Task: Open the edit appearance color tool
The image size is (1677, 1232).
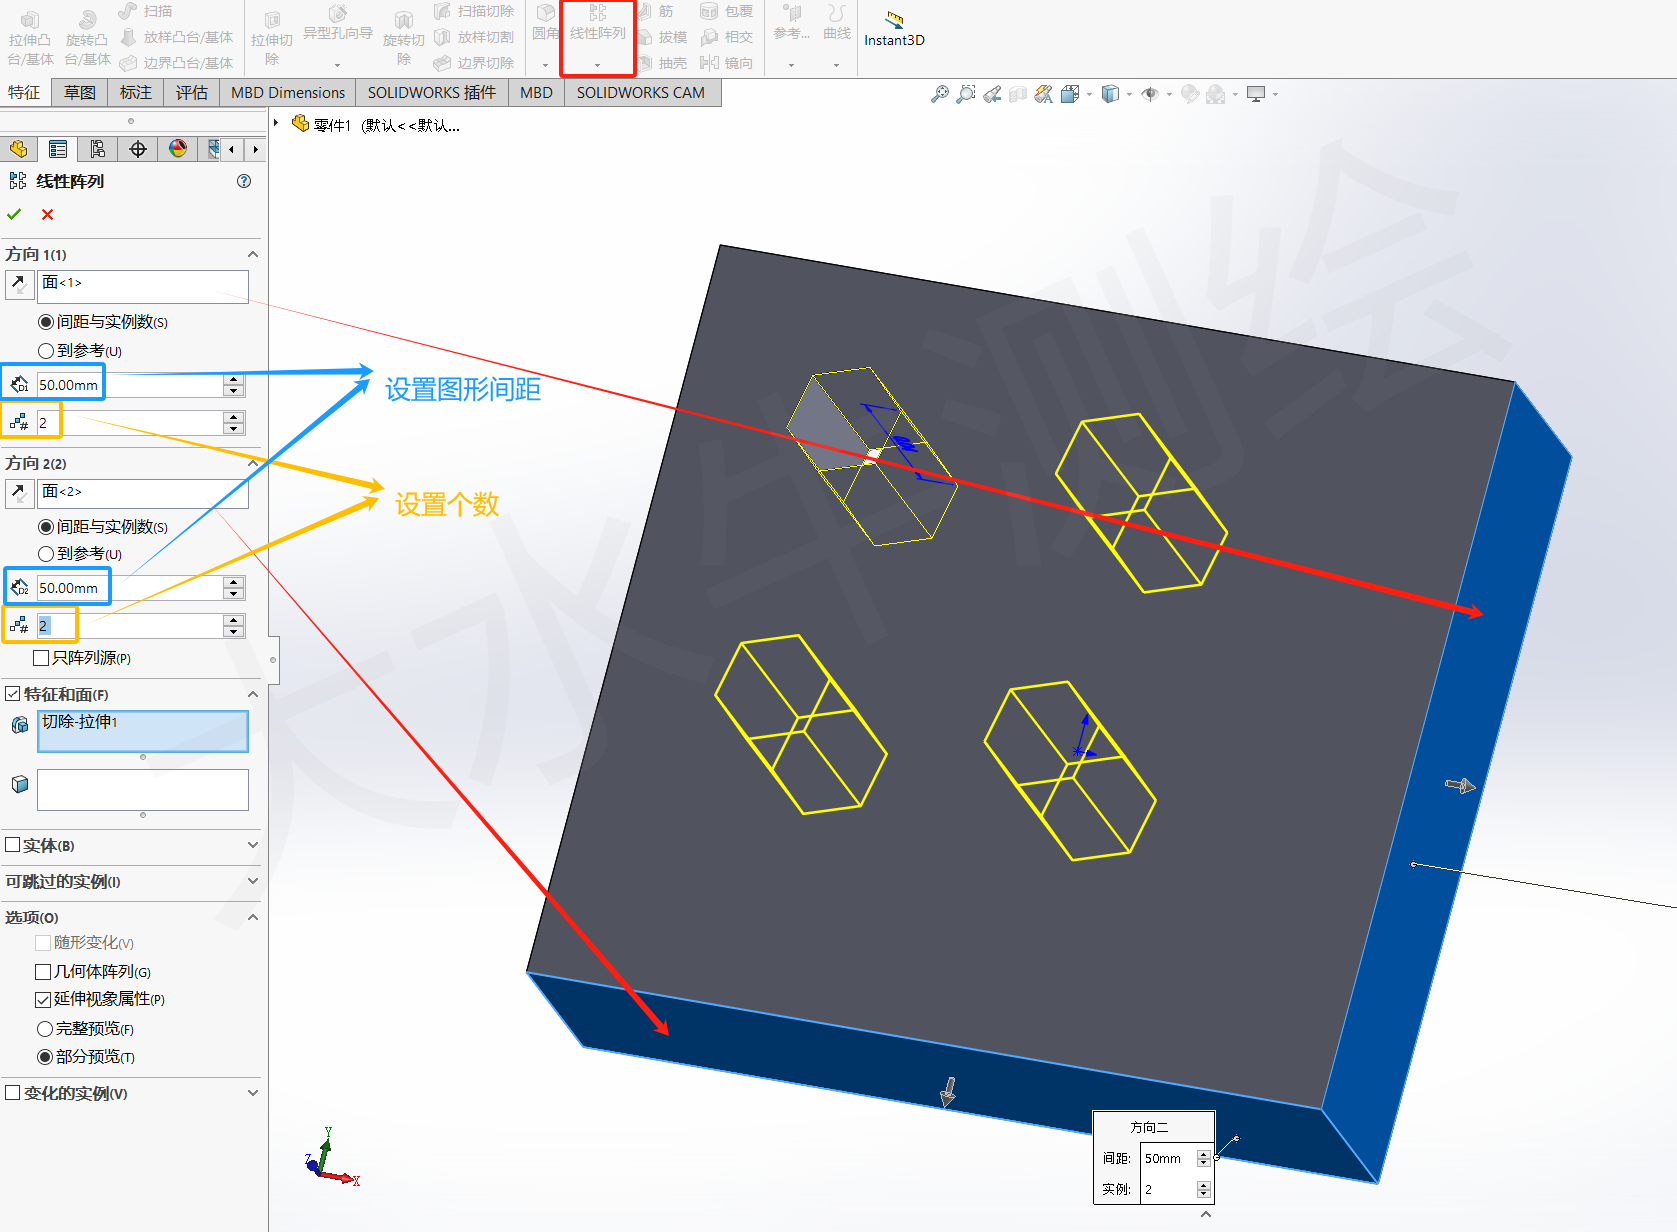Action: pos(178,148)
